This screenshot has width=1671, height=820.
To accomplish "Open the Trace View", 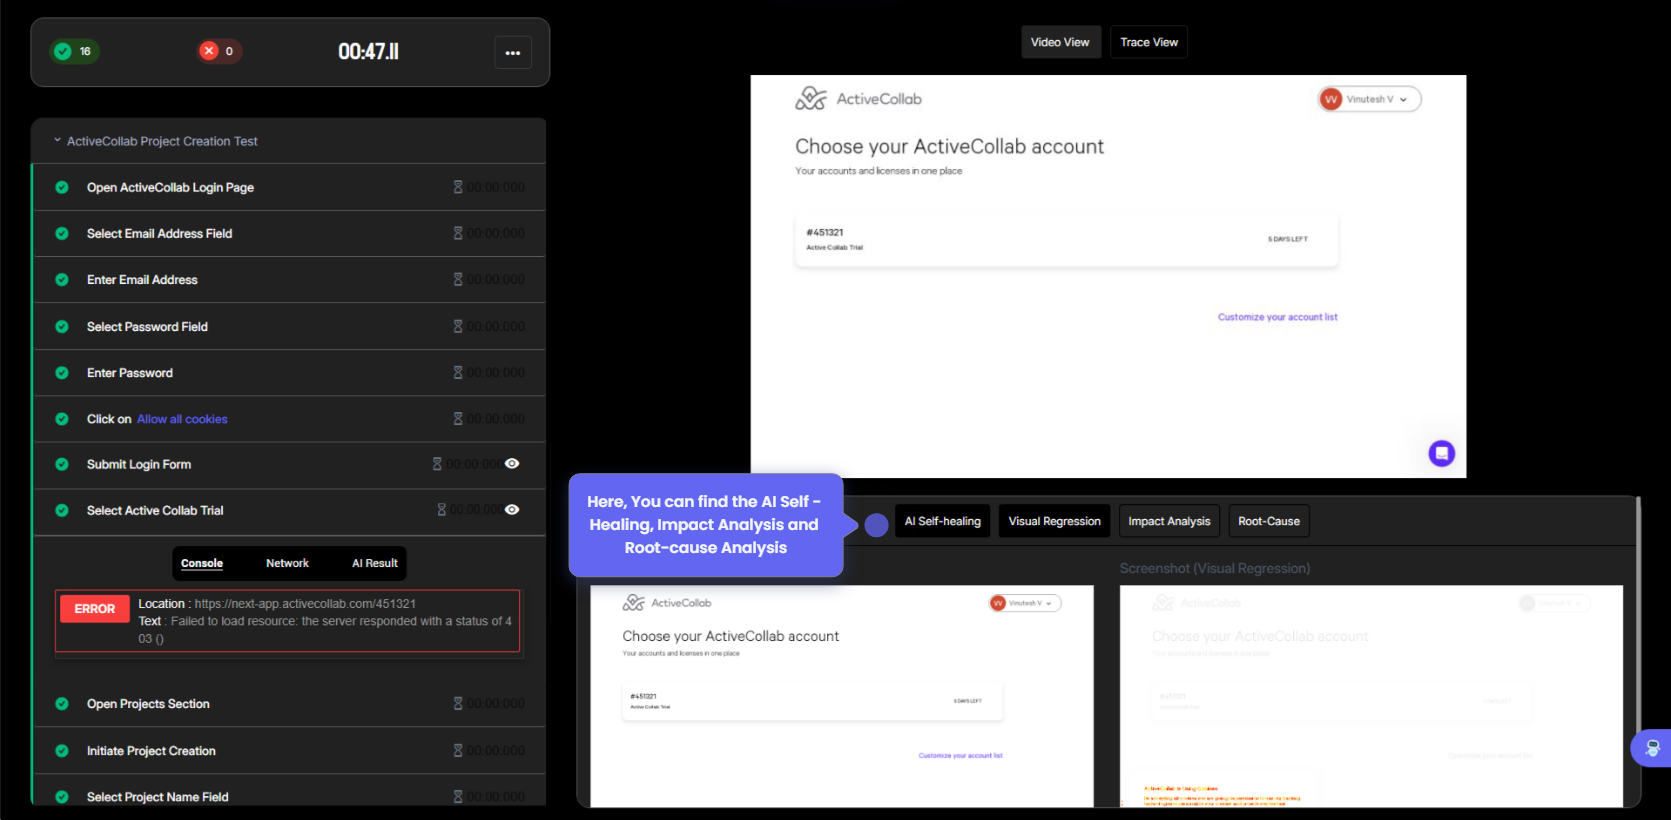I will (1148, 42).
